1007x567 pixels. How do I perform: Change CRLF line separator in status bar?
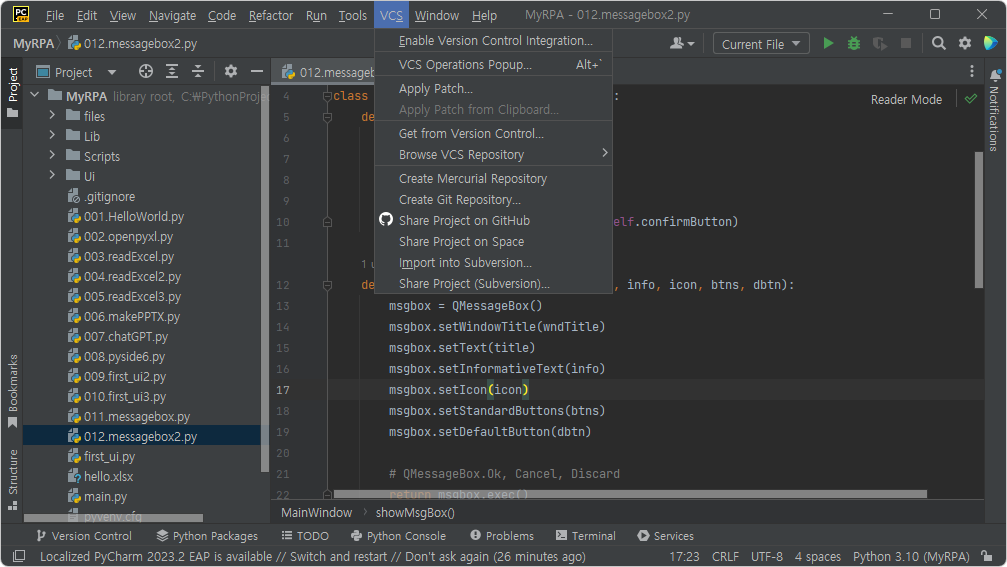point(725,557)
